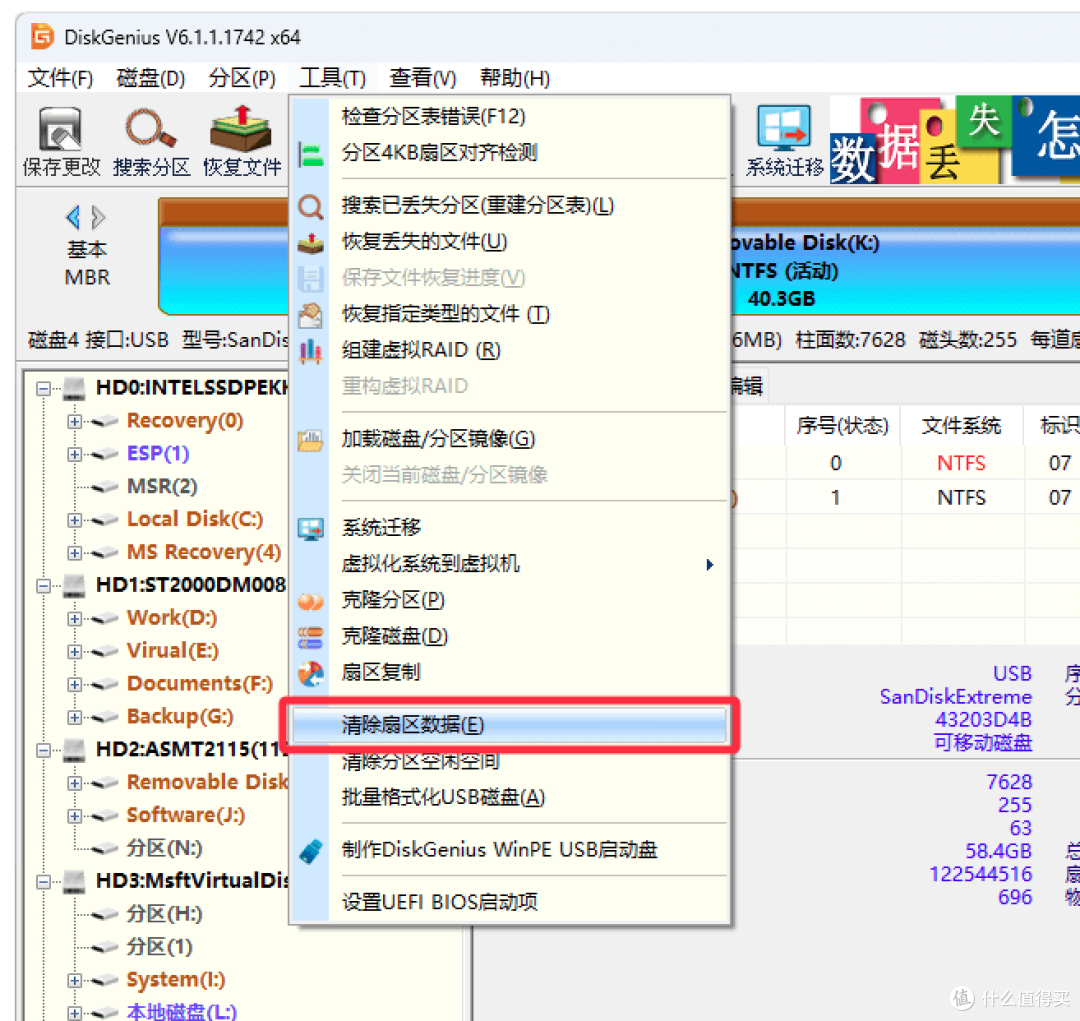Select the Virual(E:) partition in tree

point(172,651)
